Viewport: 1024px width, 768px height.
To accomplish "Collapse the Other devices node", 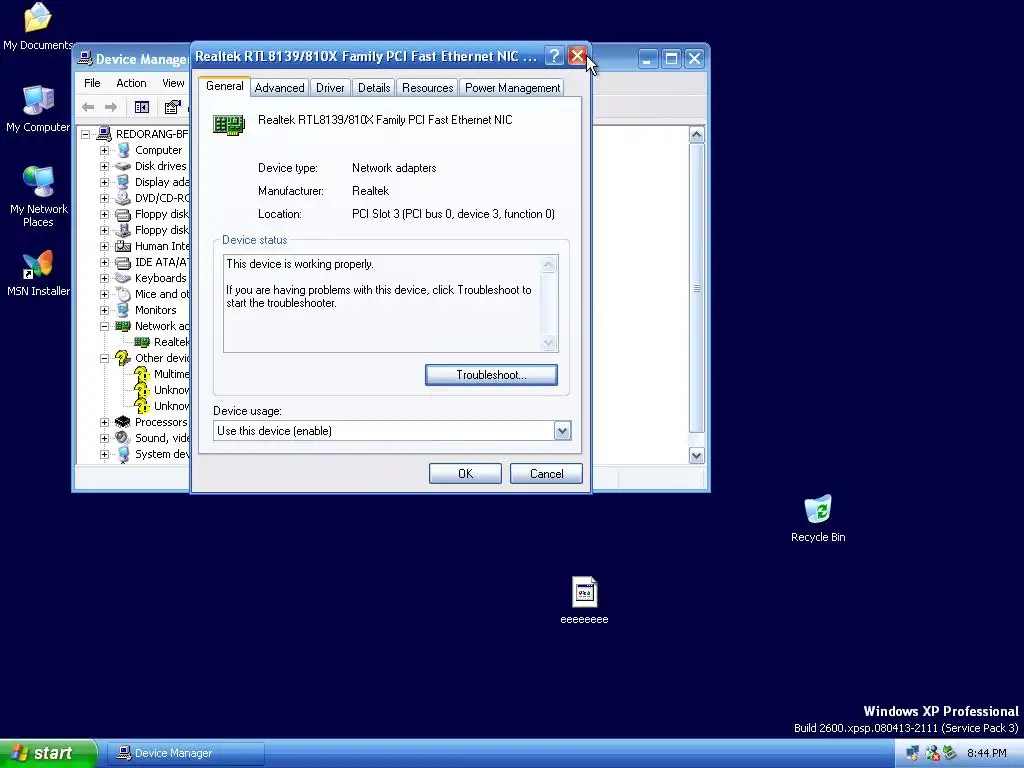I will [x=104, y=359].
